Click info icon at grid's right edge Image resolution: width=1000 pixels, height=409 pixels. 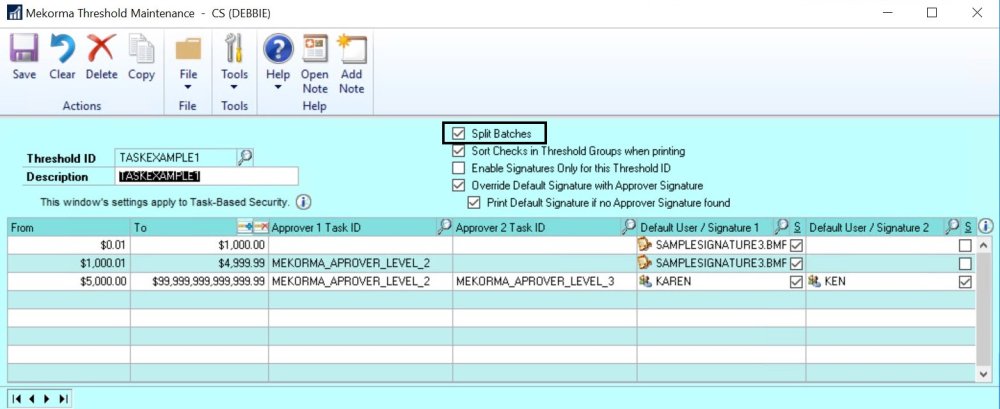[x=986, y=226]
